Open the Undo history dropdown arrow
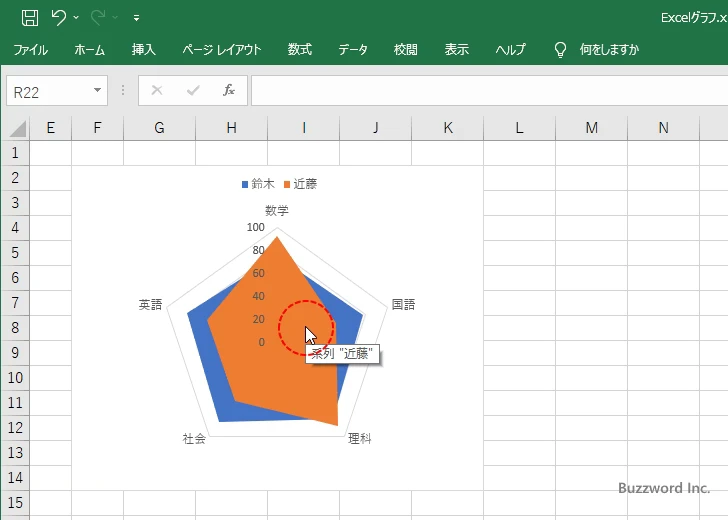Viewport: 728px width, 520px height. [x=76, y=18]
